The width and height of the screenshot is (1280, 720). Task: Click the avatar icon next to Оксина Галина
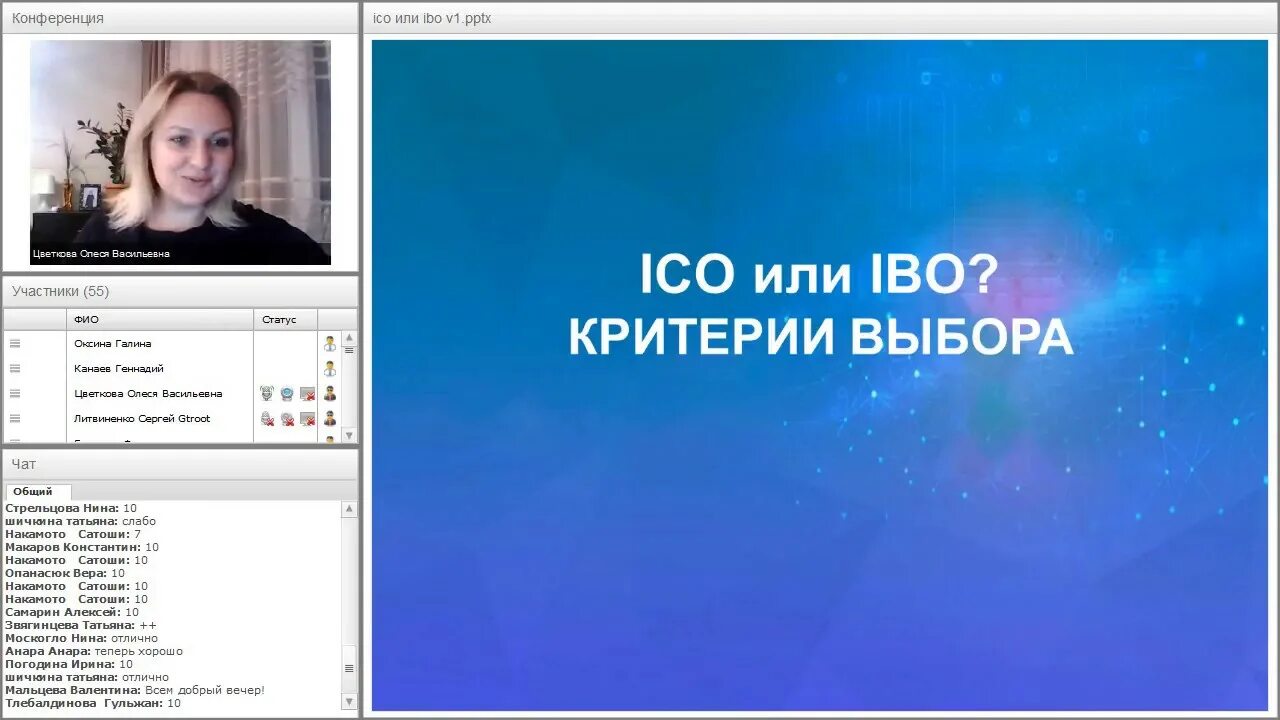point(330,343)
